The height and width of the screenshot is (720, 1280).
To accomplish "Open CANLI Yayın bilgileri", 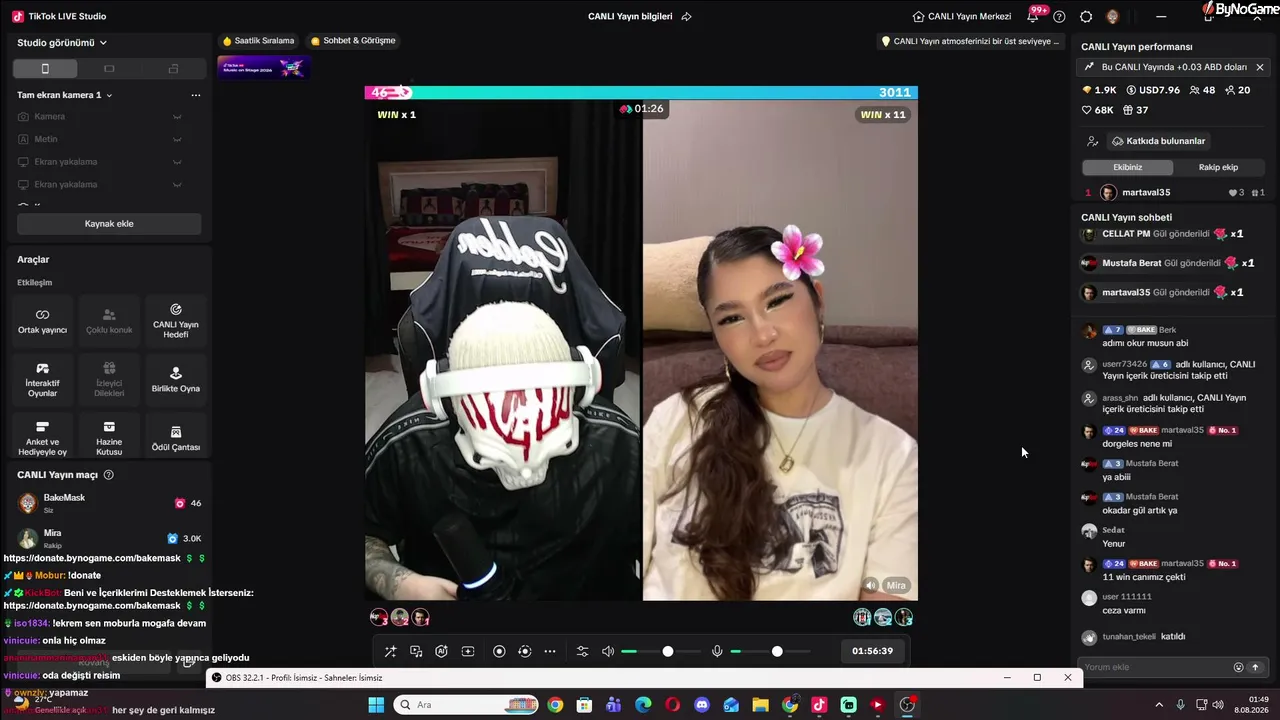I will click(630, 16).
